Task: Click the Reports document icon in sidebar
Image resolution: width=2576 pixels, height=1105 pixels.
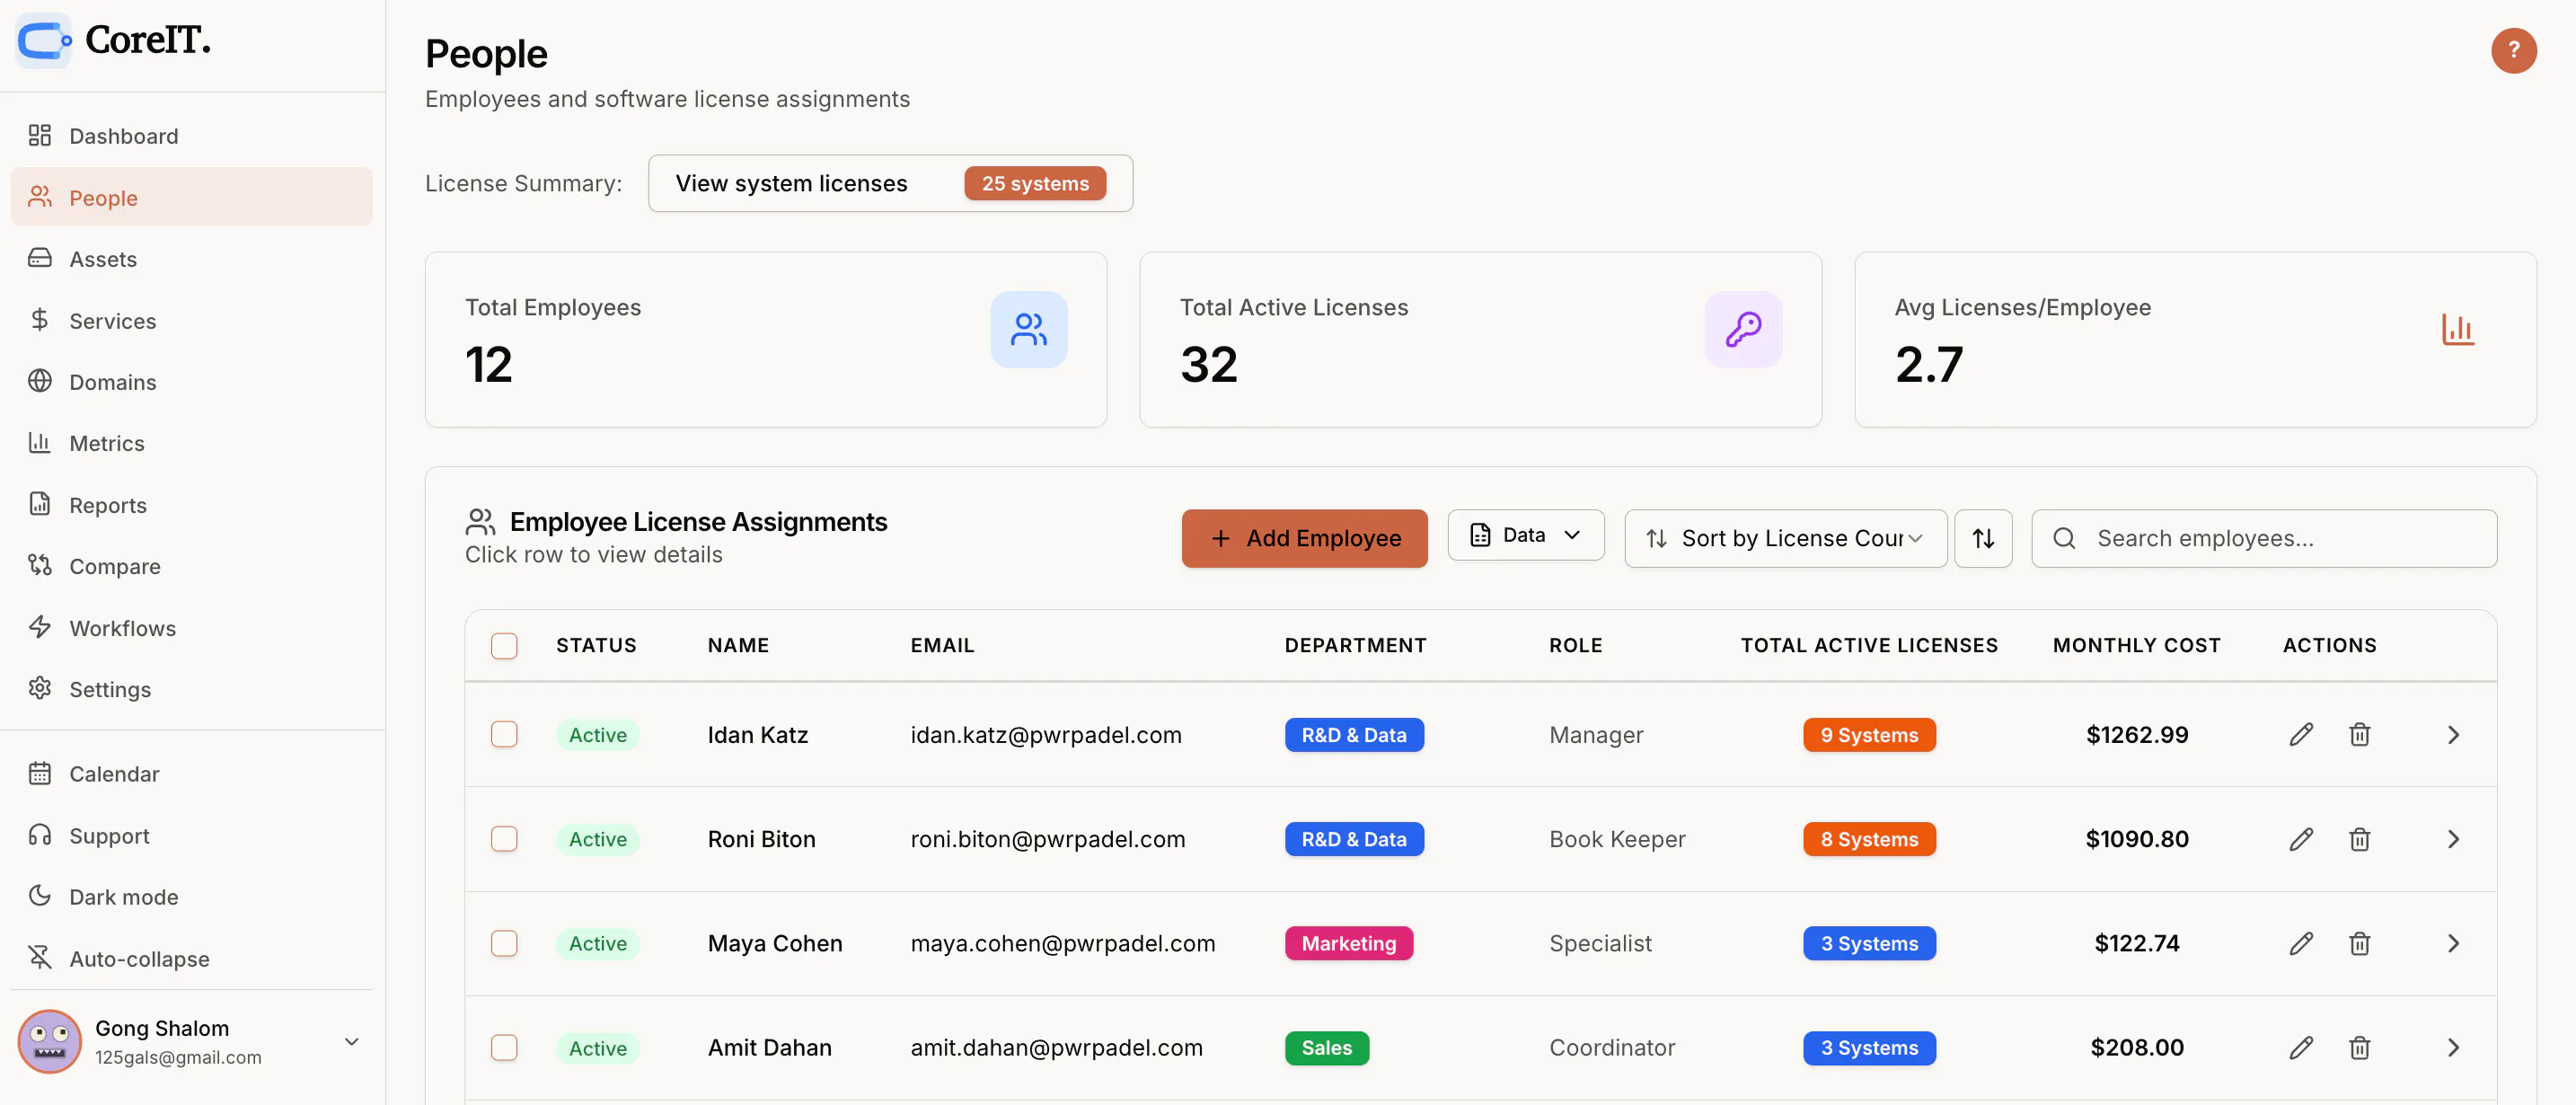Action: [40, 504]
